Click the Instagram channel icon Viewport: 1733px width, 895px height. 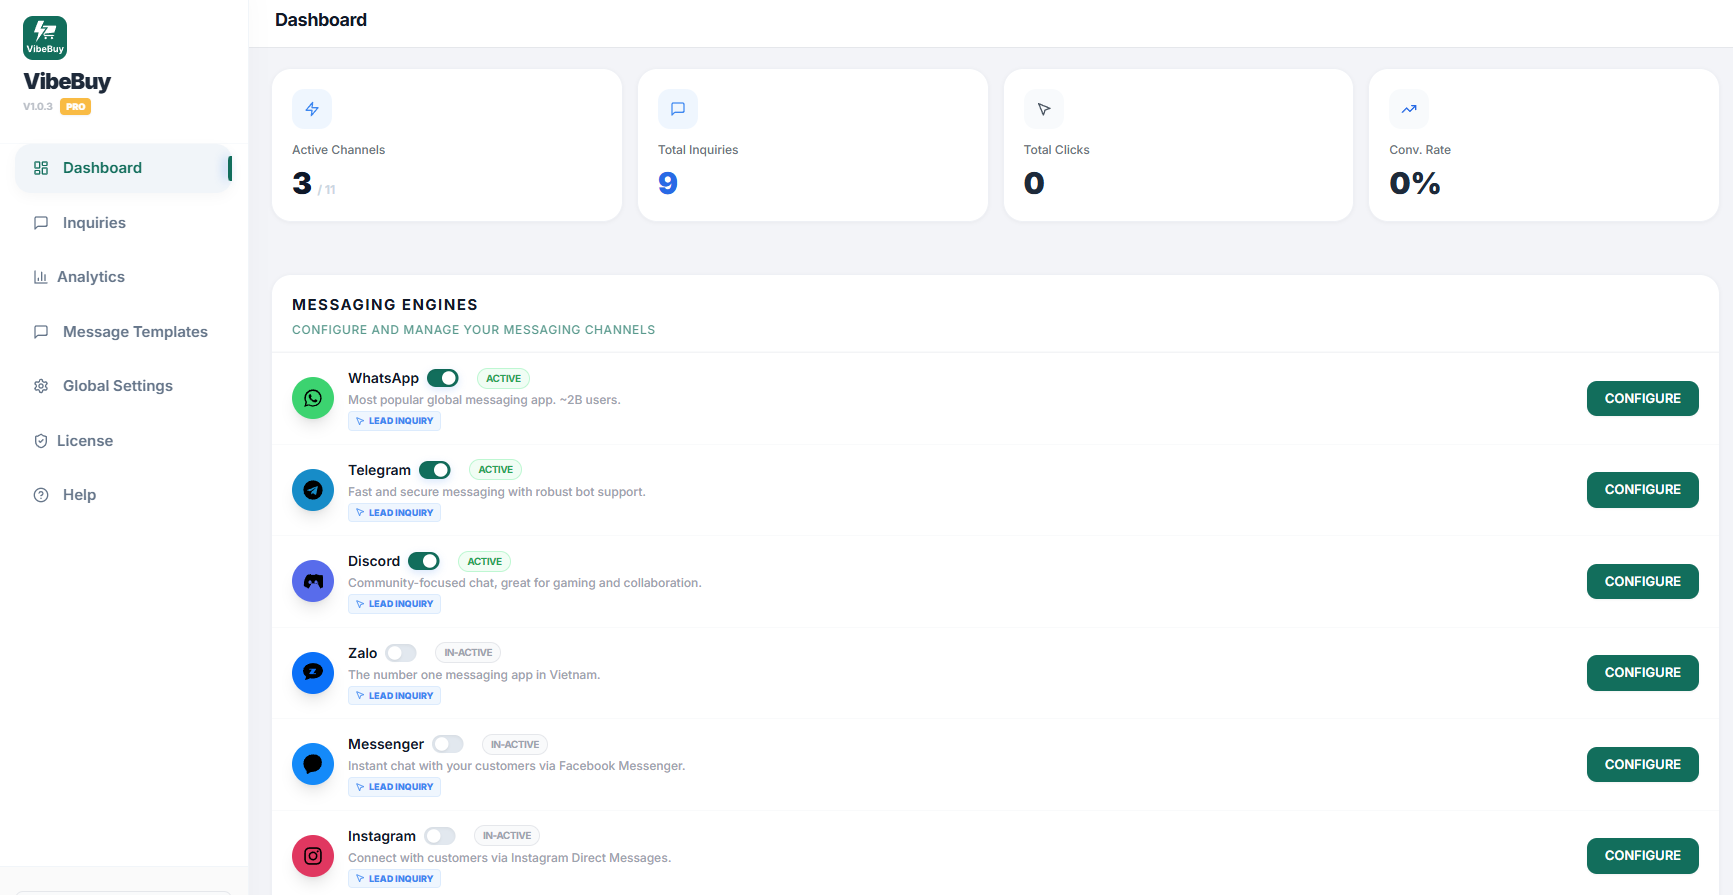pyautogui.click(x=313, y=856)
